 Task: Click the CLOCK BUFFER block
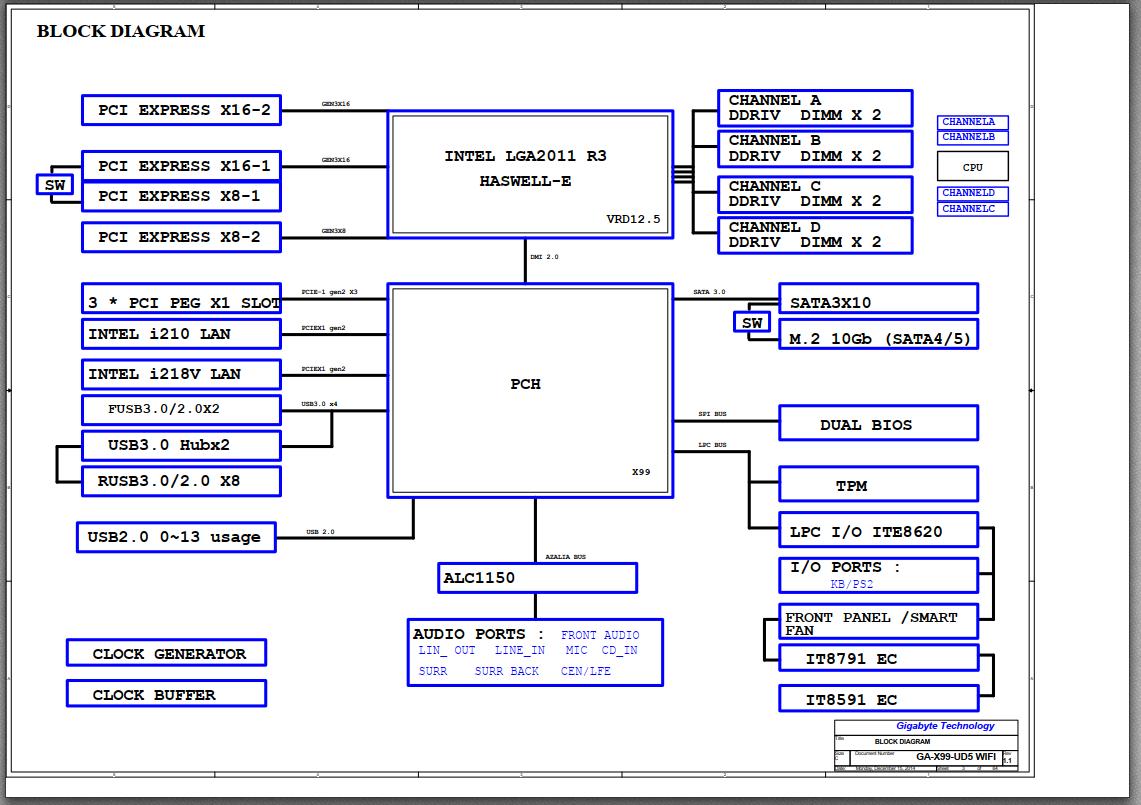tap(167, 694)
